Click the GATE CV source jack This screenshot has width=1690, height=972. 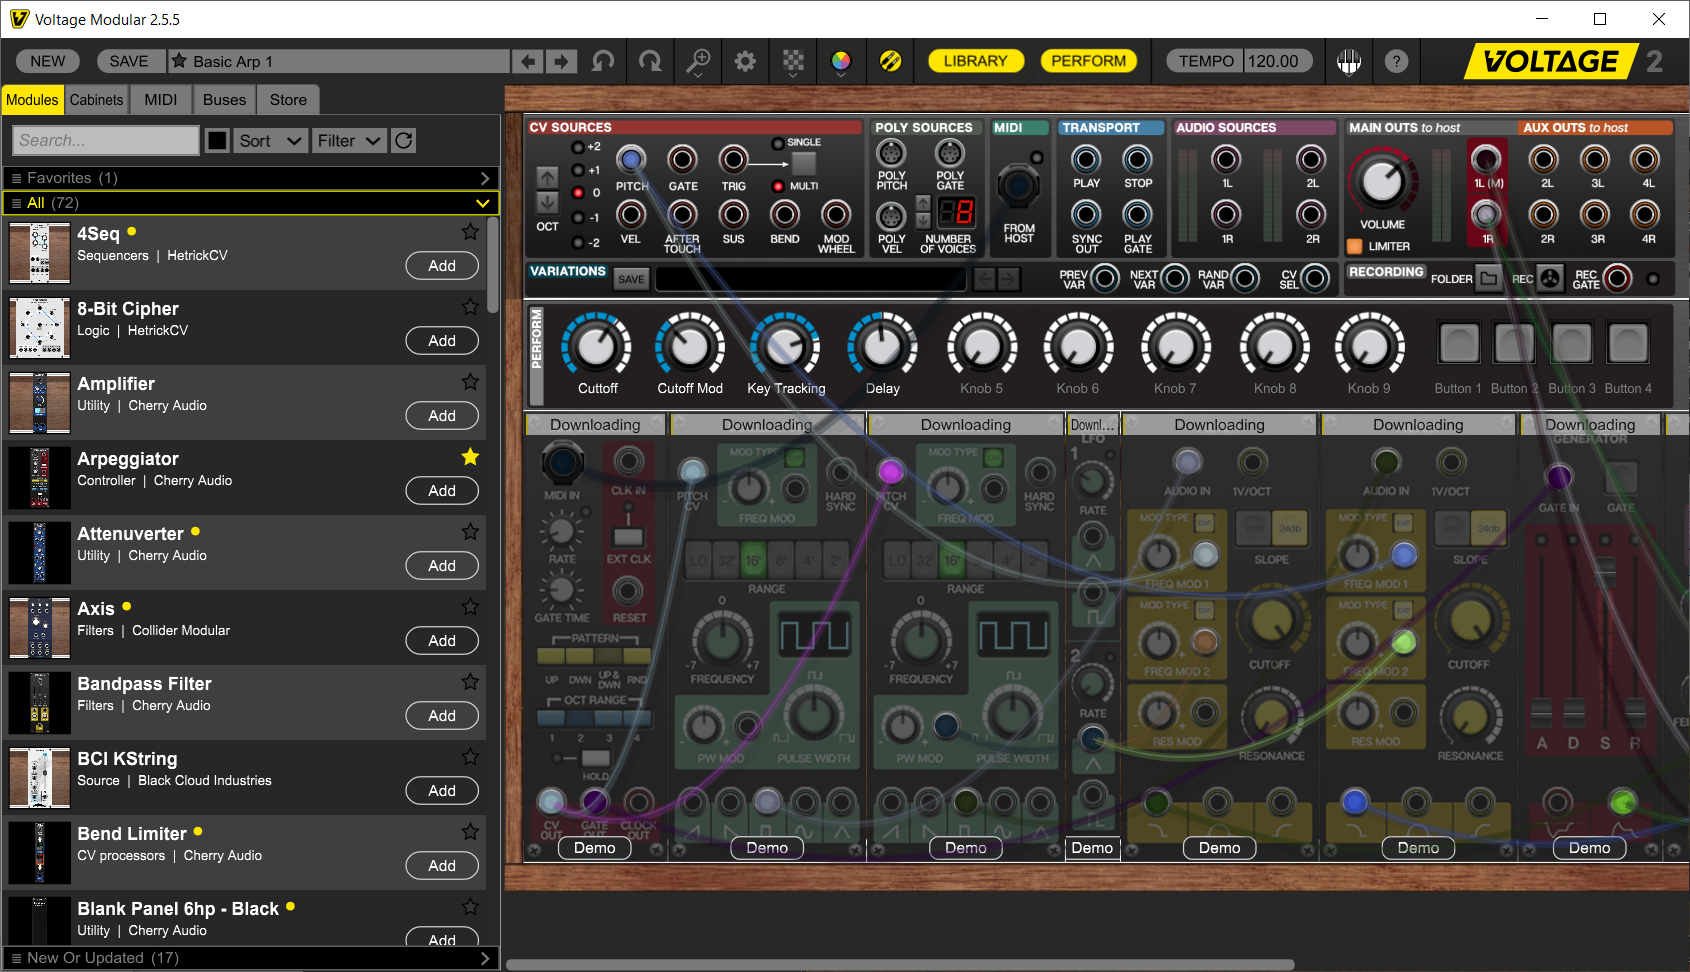coord(682,159)
